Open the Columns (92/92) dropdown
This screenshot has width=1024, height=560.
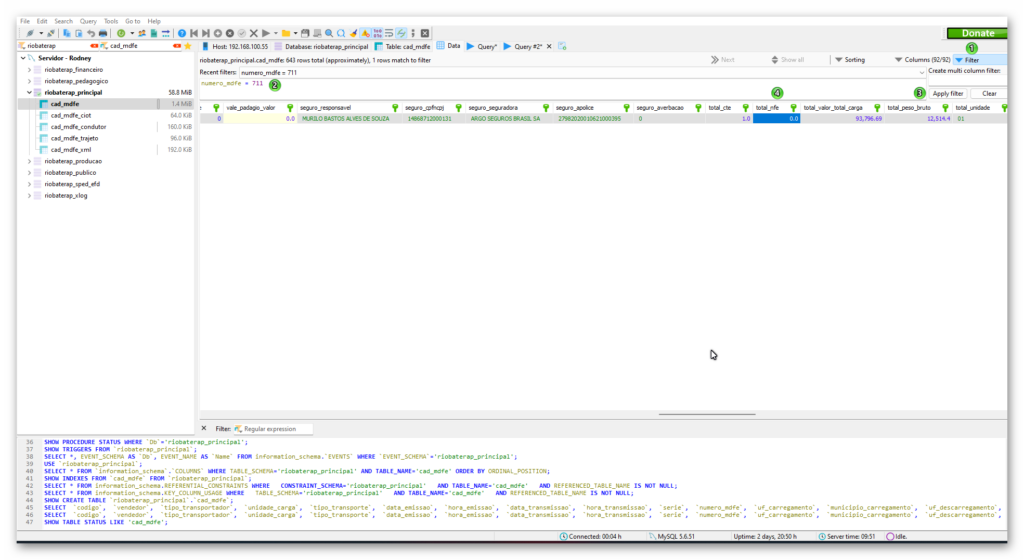(x=922, y=60)
